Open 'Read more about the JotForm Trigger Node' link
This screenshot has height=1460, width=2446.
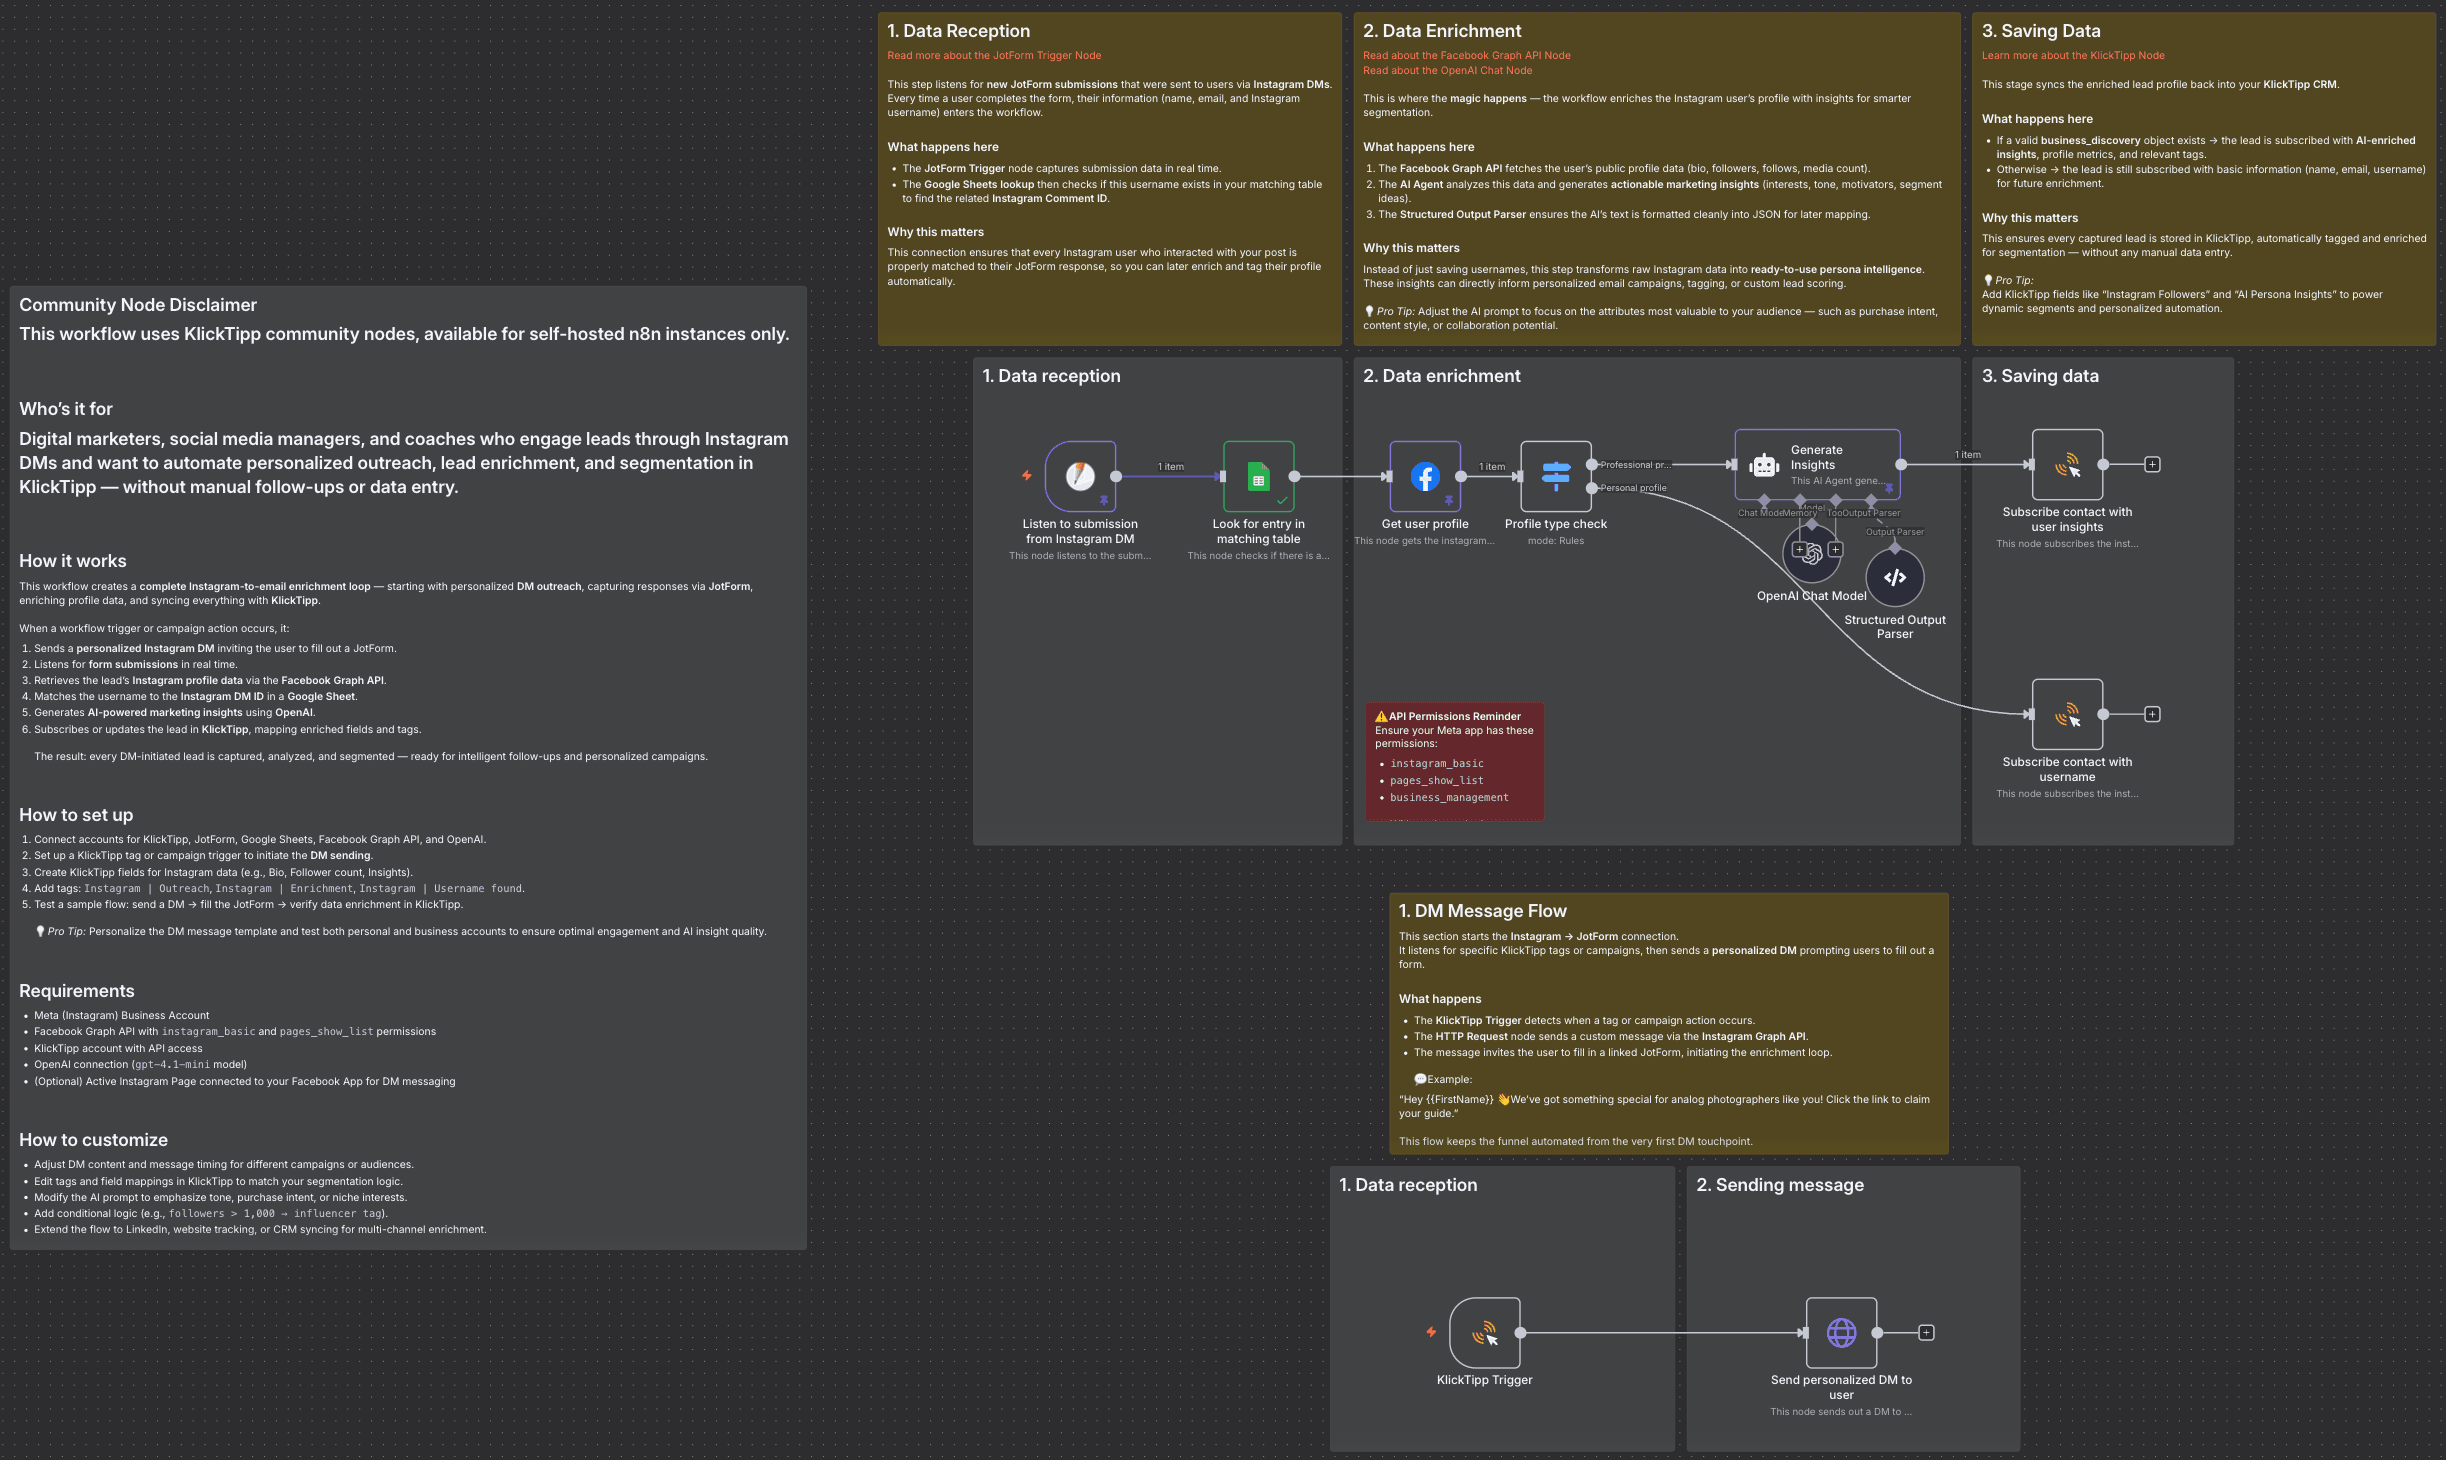[993, 55]
